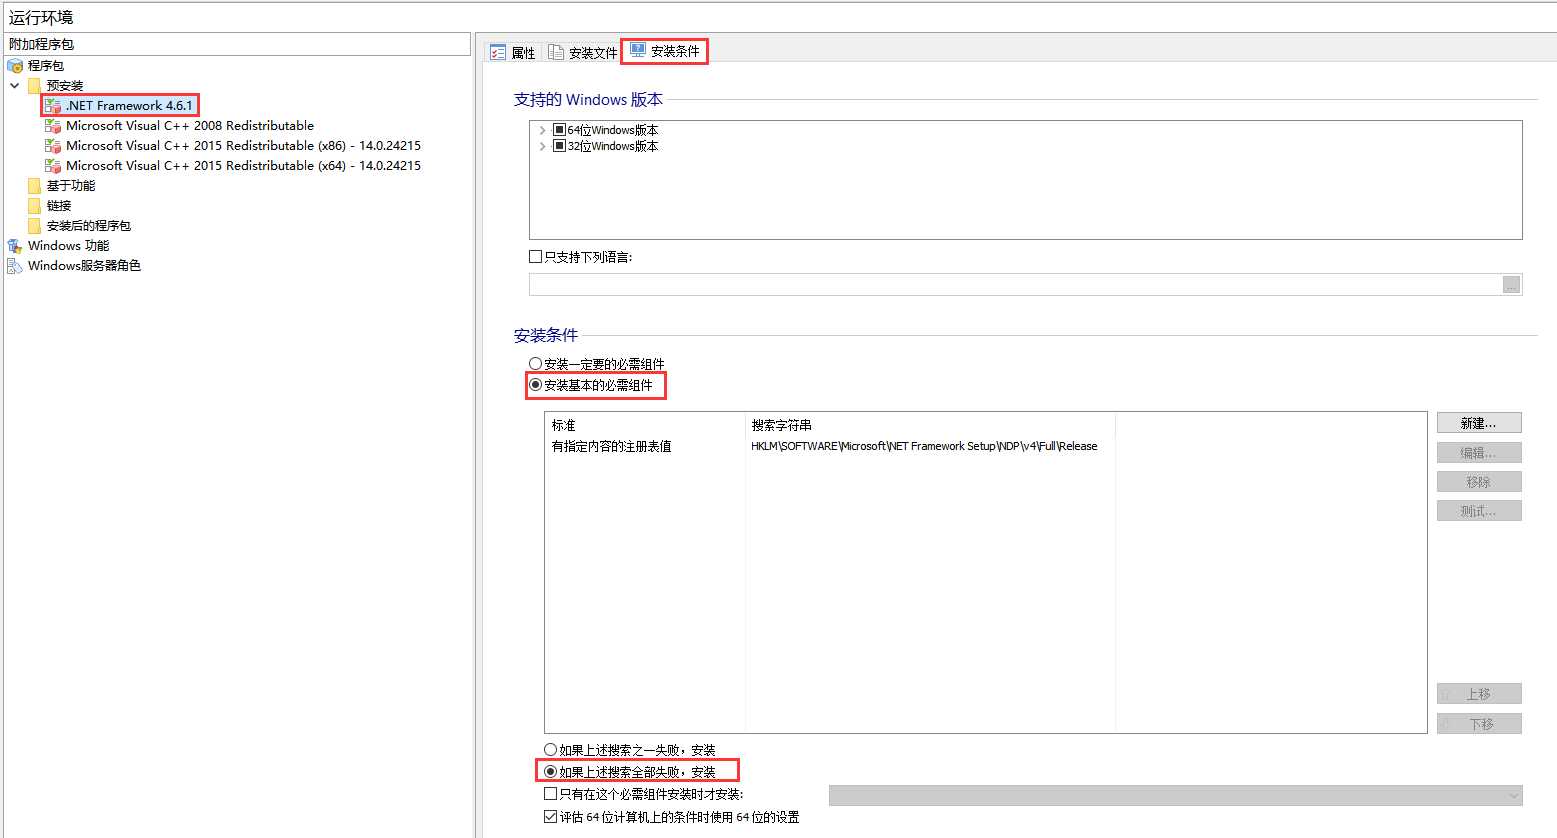Click the Windows服务器角色 icon
The width and height of the screenshot is (1557, 838).
pyautogui.click(x=15, y=266)
